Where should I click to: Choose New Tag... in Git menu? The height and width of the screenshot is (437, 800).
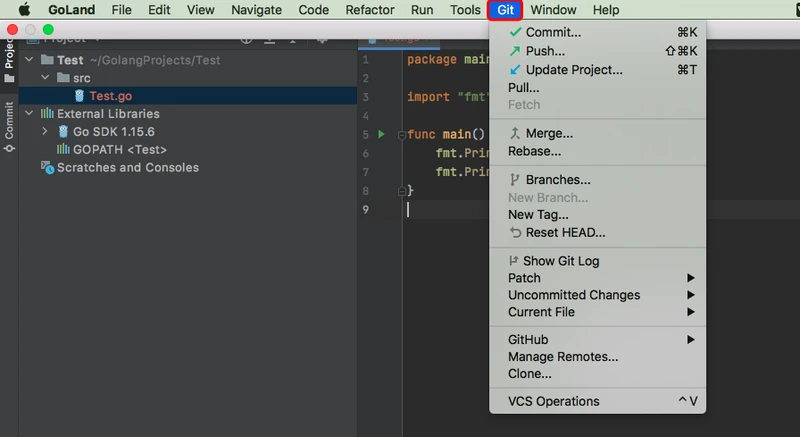pos(597,215)
